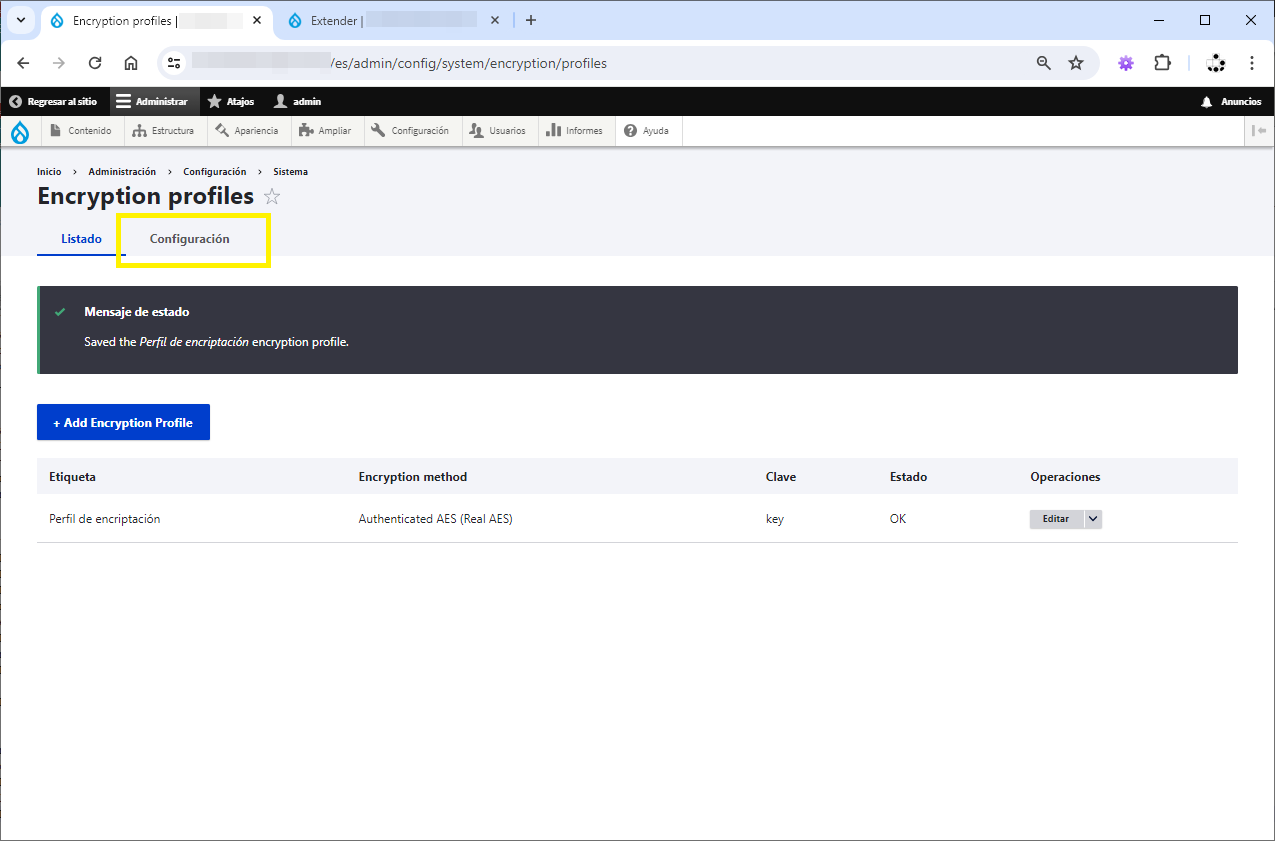
Task: Click Regresar al sitio link
Action: pyautogui.click(x=54, y=101)
